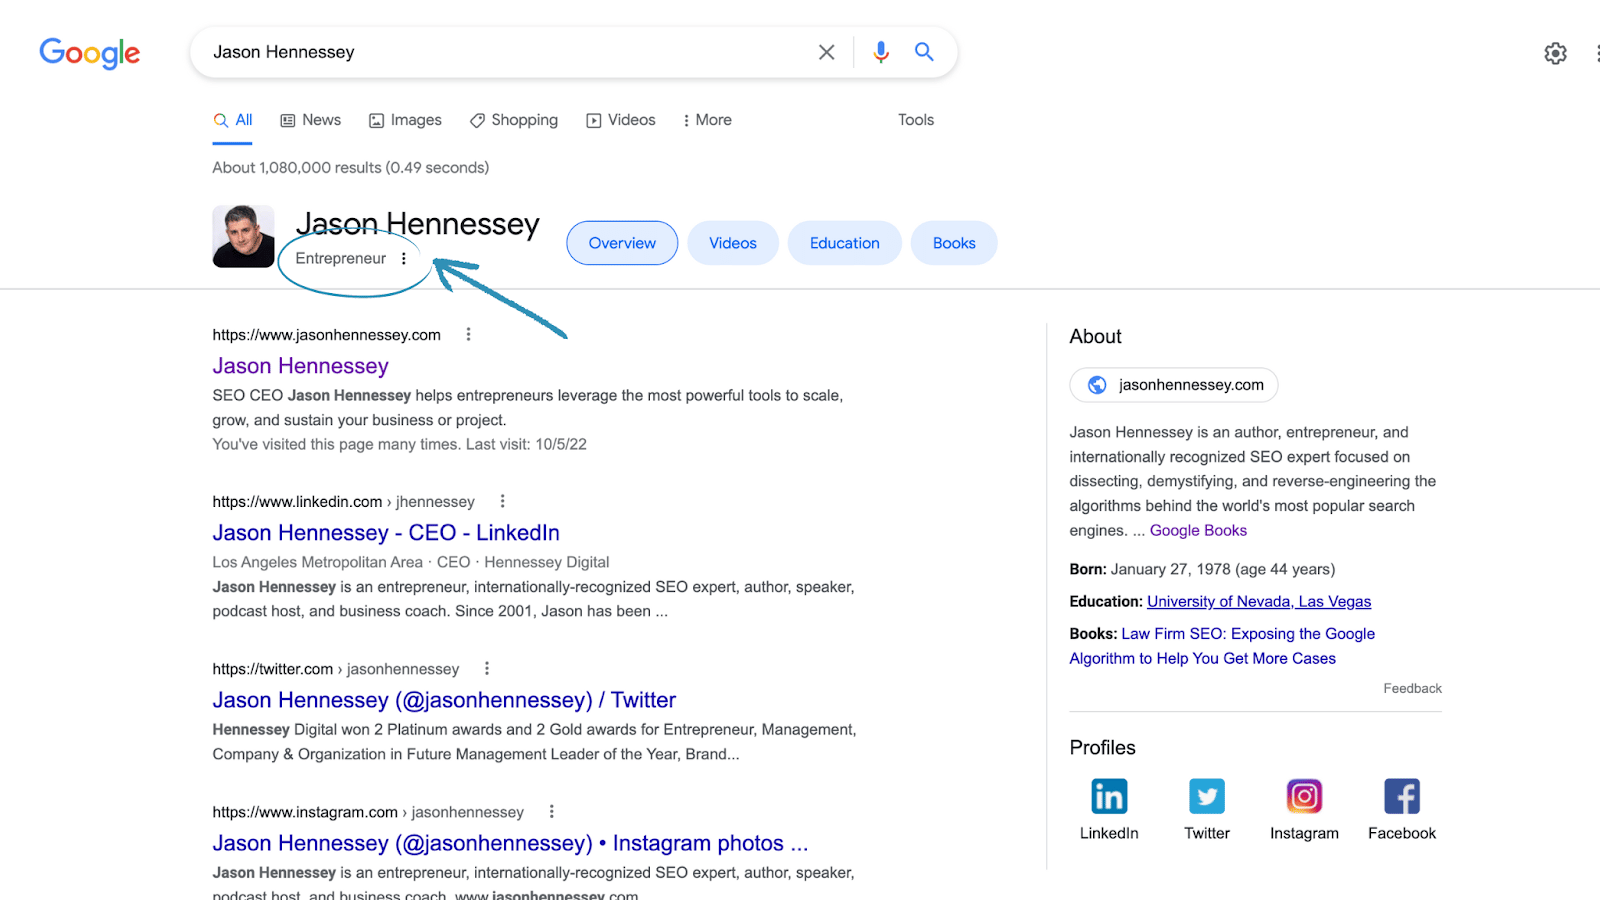1600x900 pixels.
Task: Open three-dot menu next to Entrepreneur
Action: [x=404, y=258]
